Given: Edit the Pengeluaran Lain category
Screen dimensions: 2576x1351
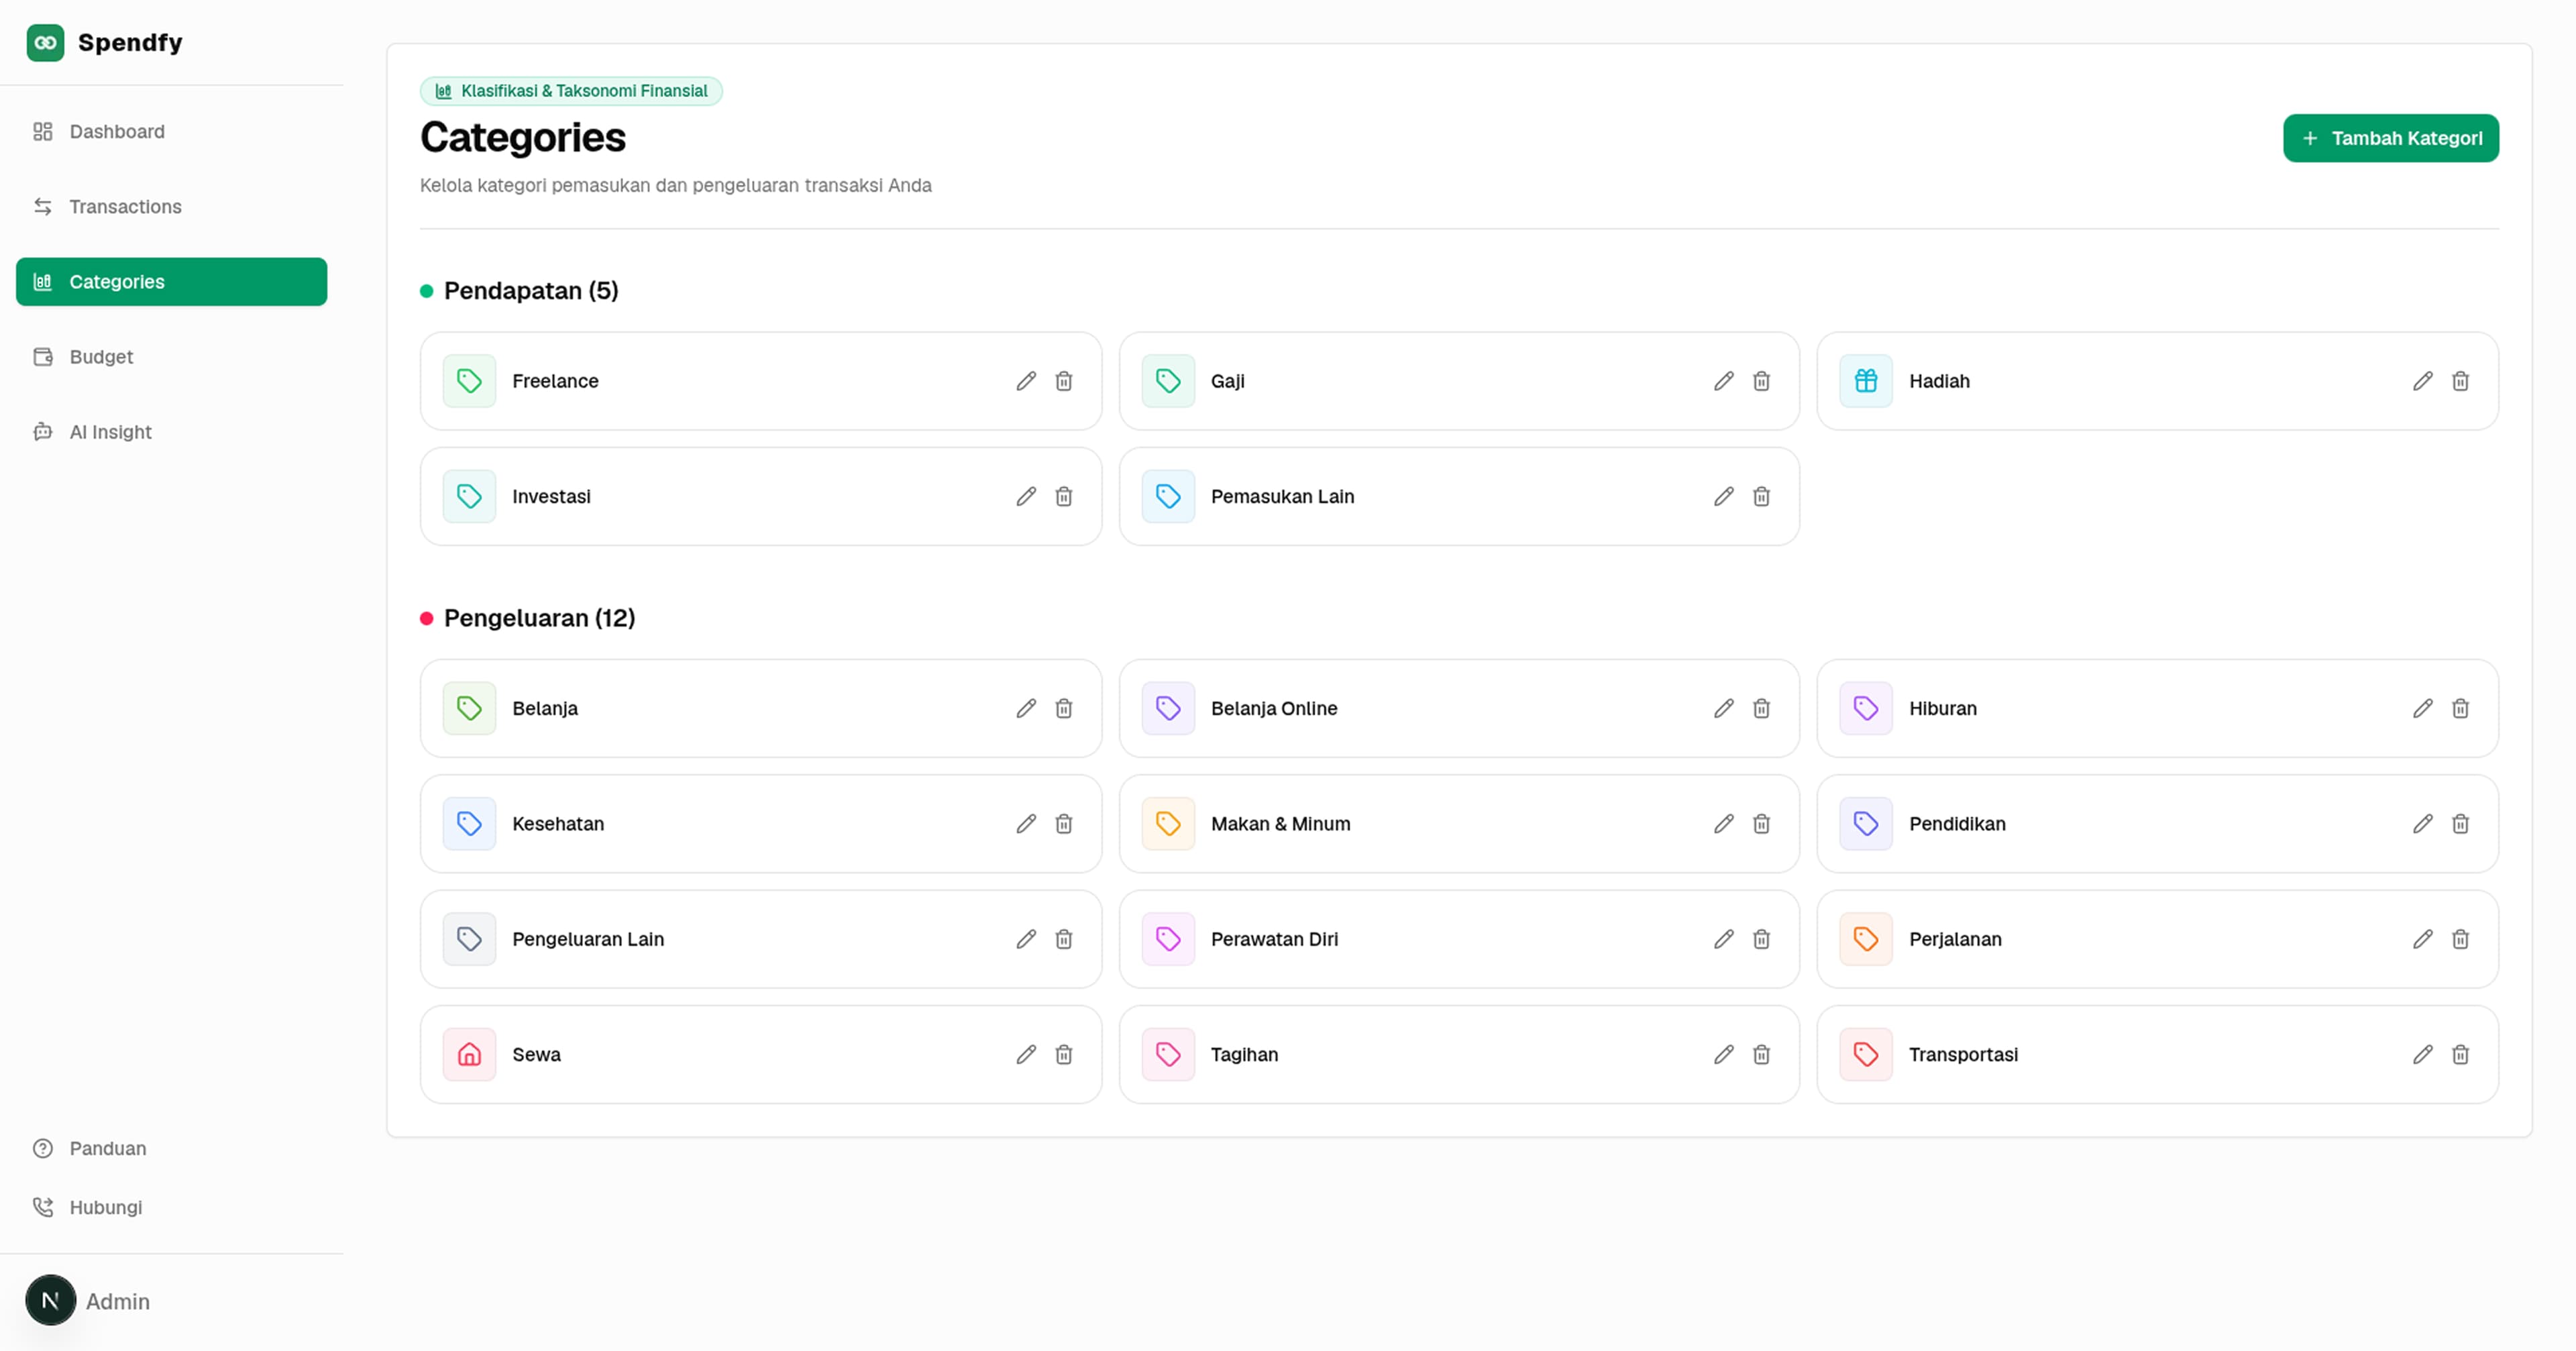Looking at the screenshot, I should coord(1026,939).
